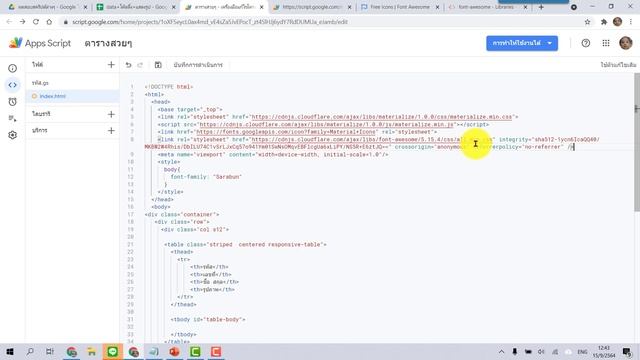
Task: Open the Triggers alarm clock icon
Action: [x=13, y=102]
